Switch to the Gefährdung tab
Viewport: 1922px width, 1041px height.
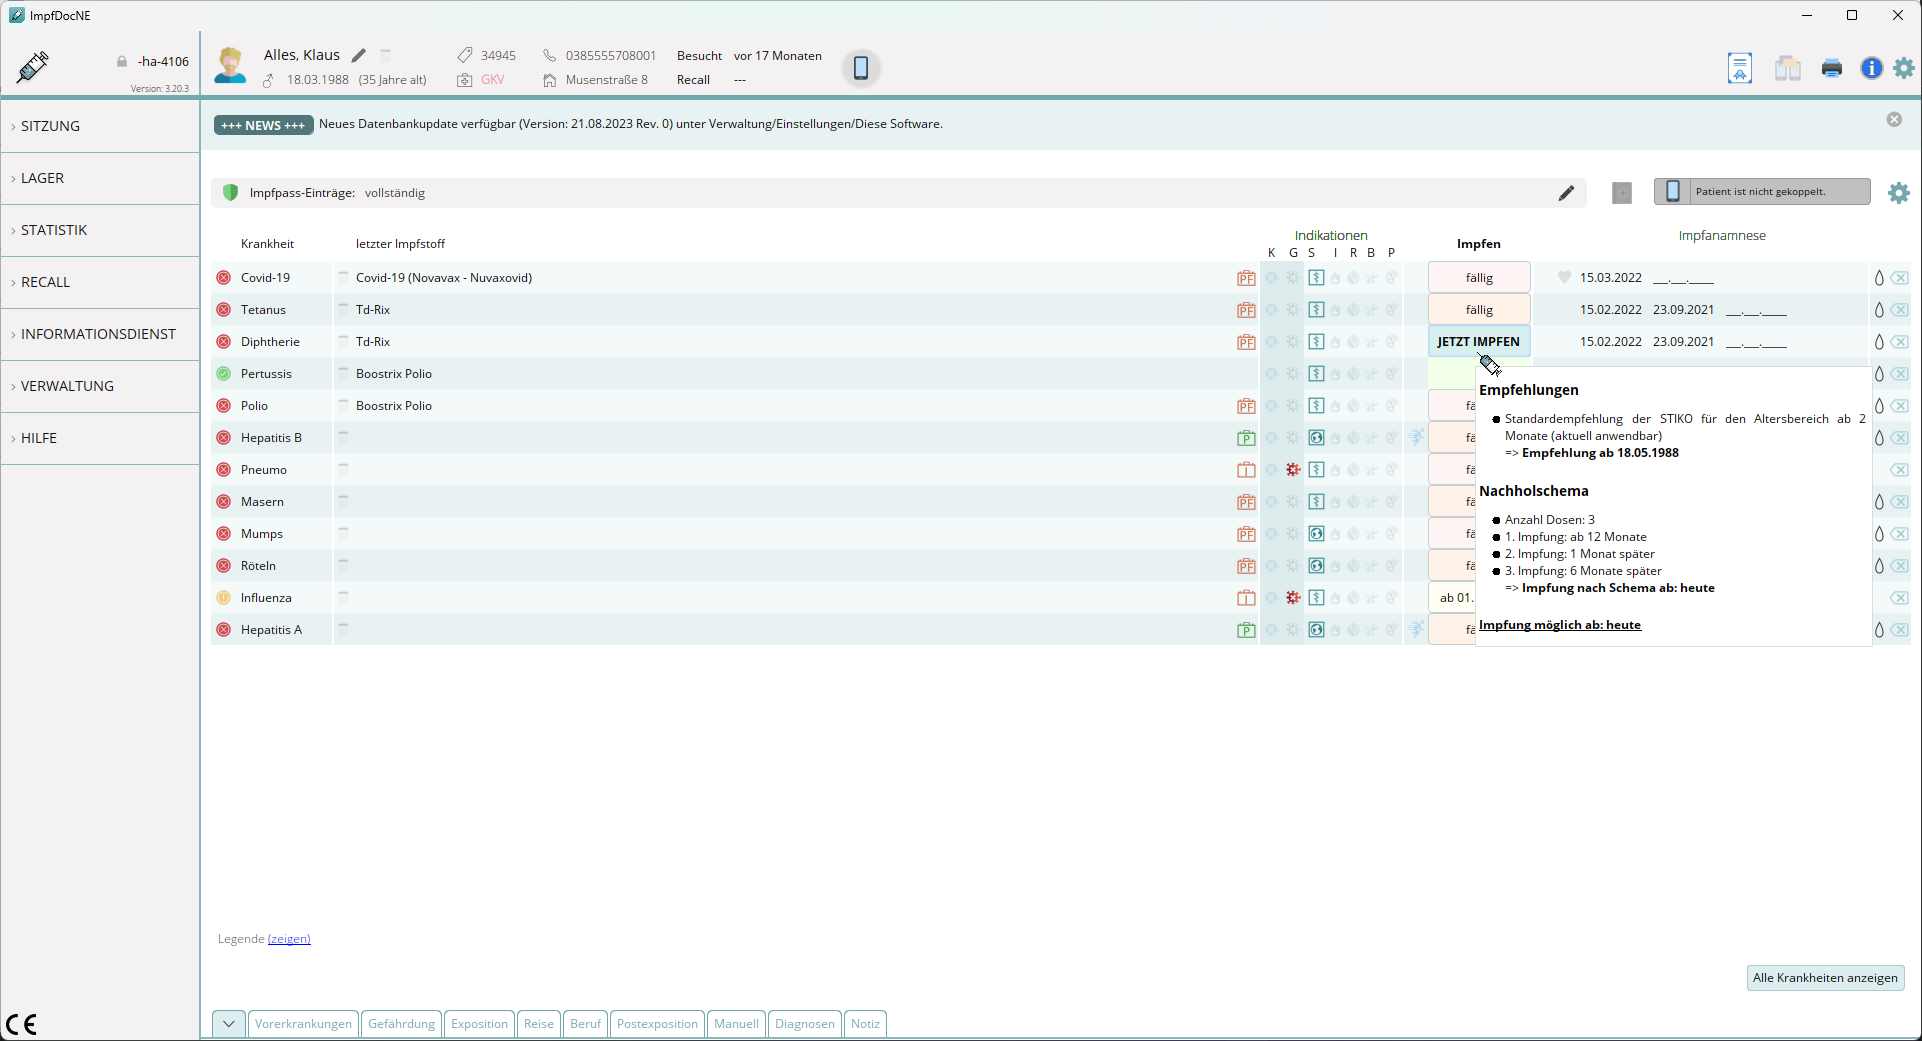pyautogui.click(x=401, y=1024)
